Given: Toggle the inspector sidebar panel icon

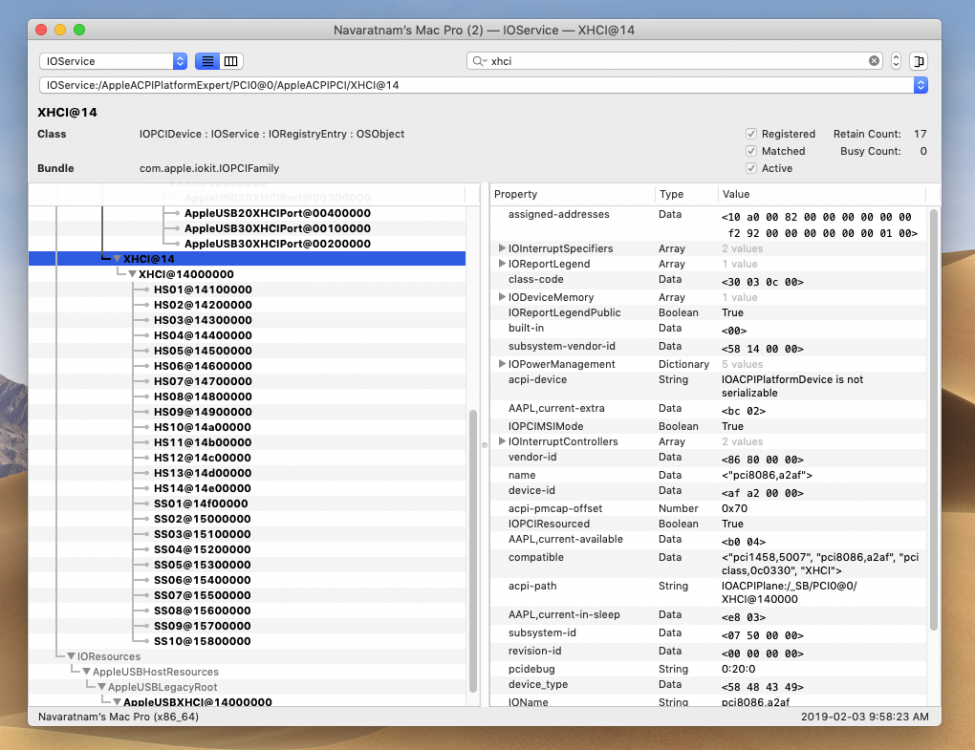Looking at the screenshot, I should tap(918, 61).
